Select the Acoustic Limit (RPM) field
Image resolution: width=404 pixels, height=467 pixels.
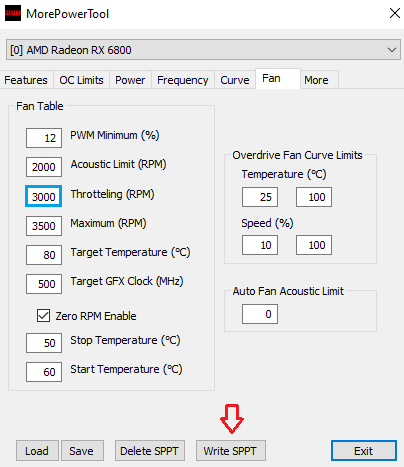[44, 167]
